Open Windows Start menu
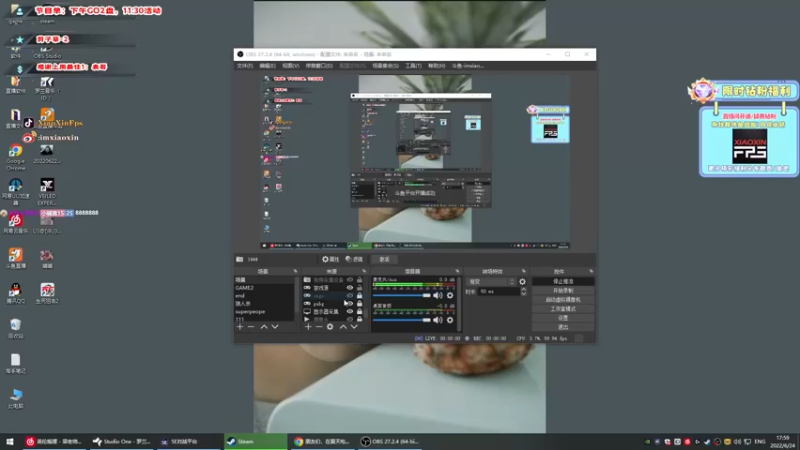 point(10,441)
